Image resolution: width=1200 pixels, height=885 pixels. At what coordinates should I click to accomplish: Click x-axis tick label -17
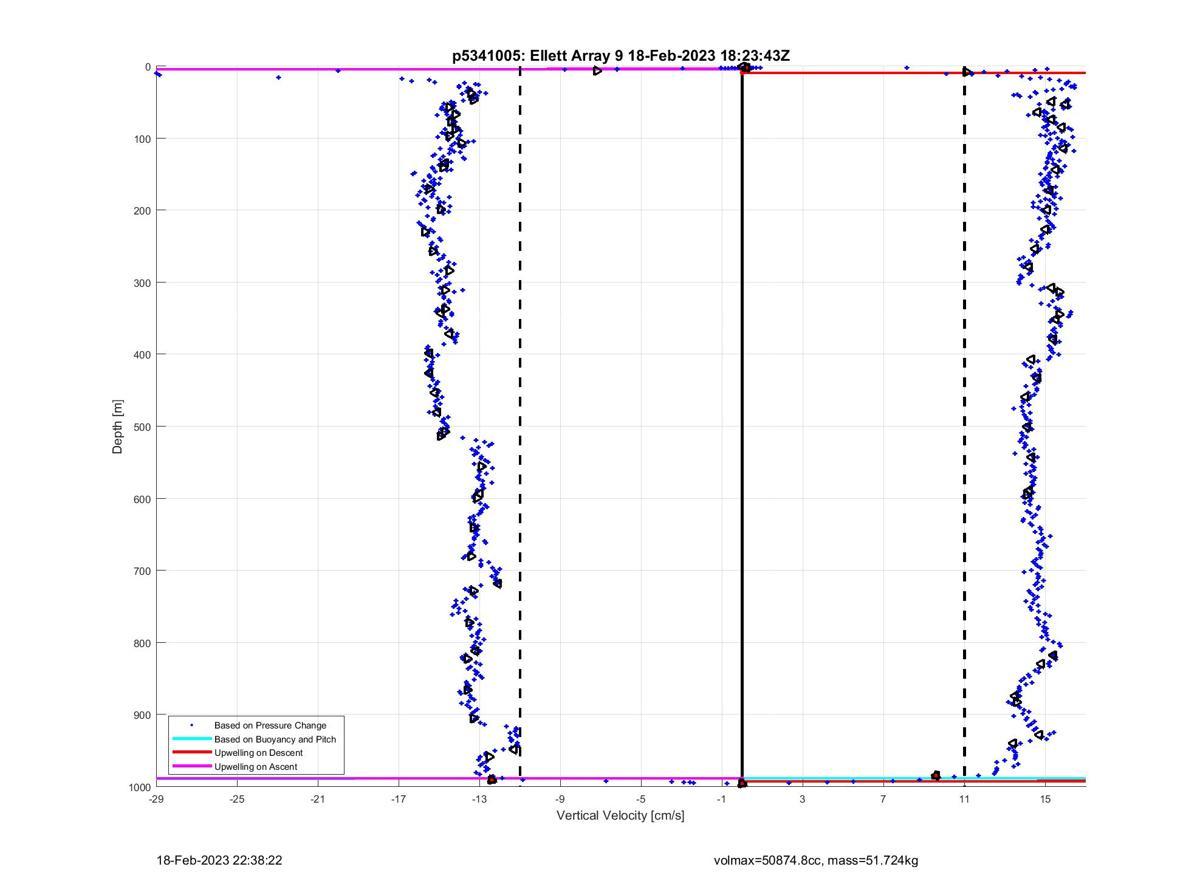[x=398, y=799]
